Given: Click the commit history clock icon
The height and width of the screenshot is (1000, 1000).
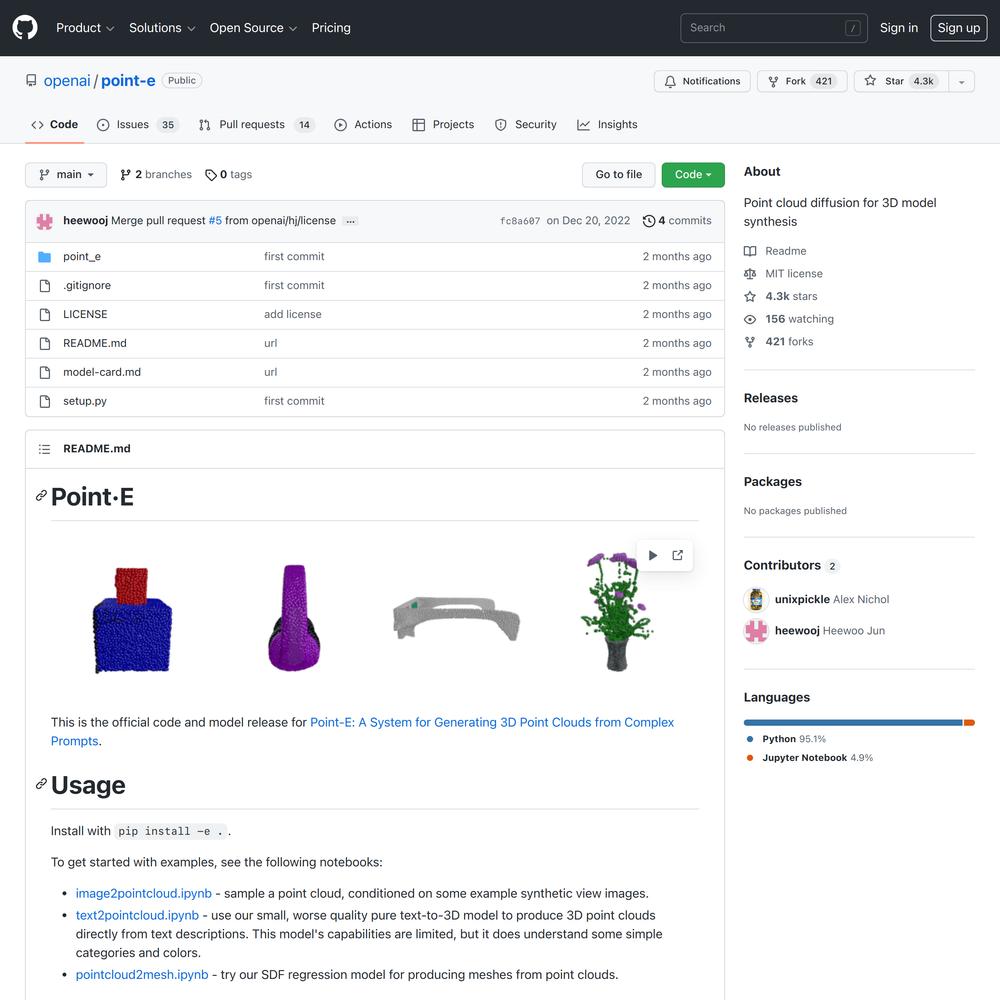Looking at the screenshot, I should tap(649, 221).
